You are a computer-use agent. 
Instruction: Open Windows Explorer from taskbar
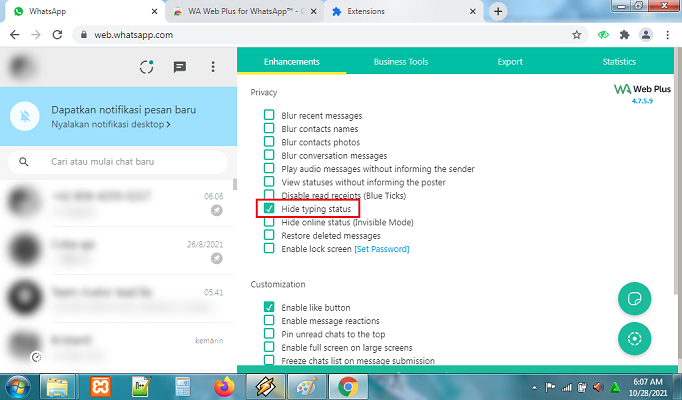pyautogui.click(x=57, y=387)
